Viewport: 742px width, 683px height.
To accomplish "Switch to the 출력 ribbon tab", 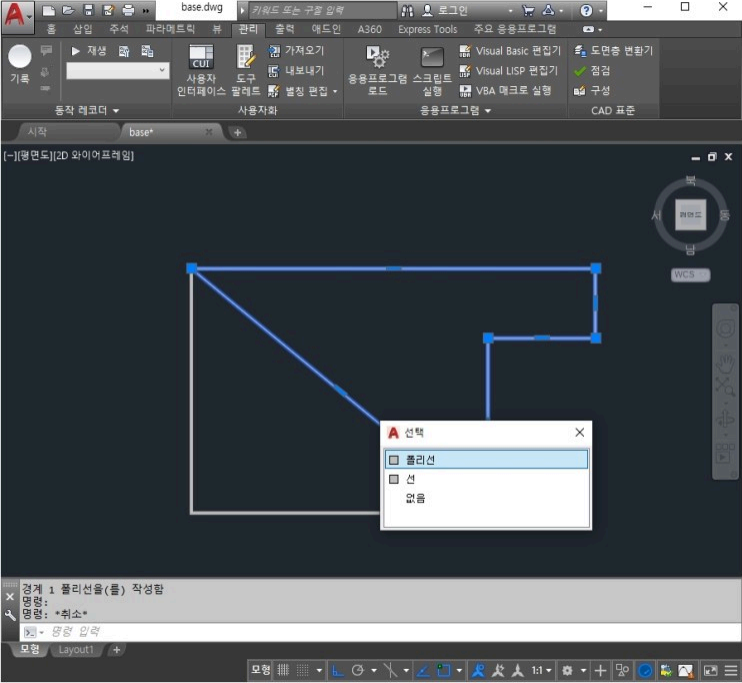I will tap(285, 29).
